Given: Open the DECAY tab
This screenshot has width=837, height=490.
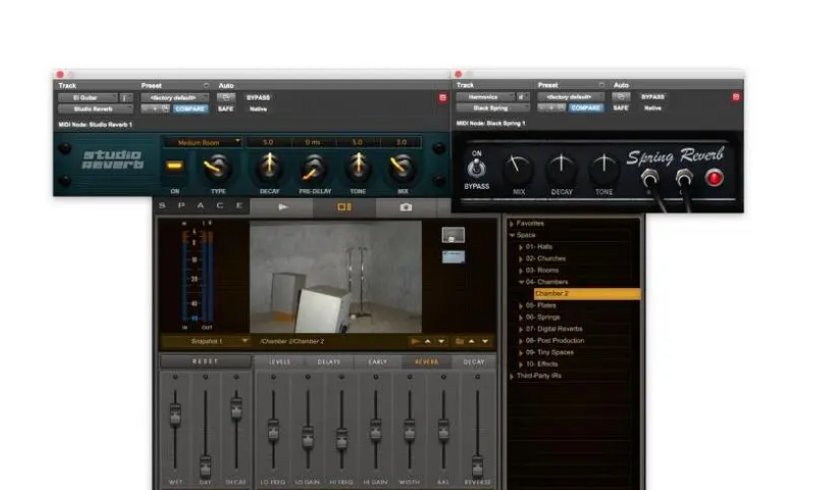Looking at the screenshot, I should point(474,362).
